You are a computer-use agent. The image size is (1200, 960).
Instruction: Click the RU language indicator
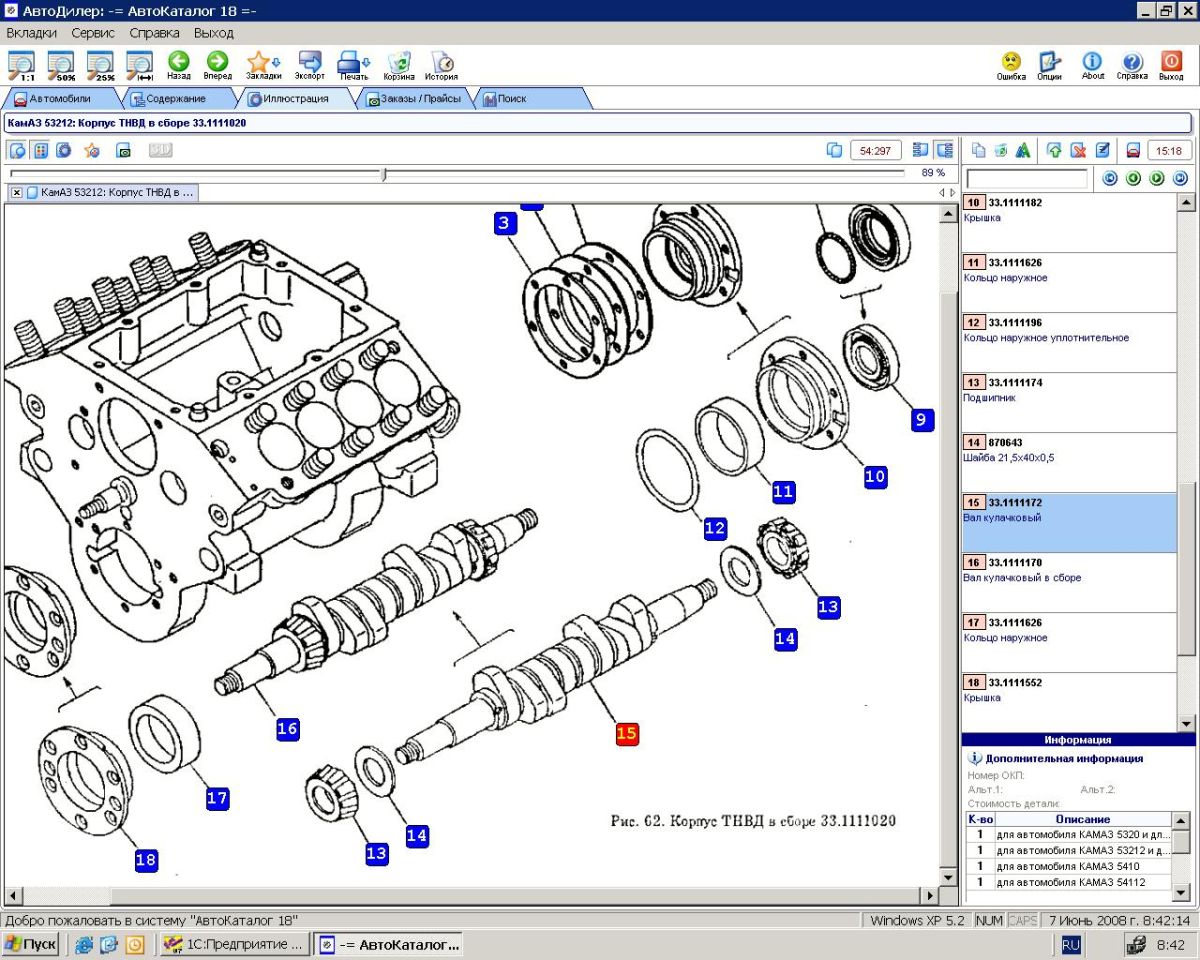(1071, 944)
